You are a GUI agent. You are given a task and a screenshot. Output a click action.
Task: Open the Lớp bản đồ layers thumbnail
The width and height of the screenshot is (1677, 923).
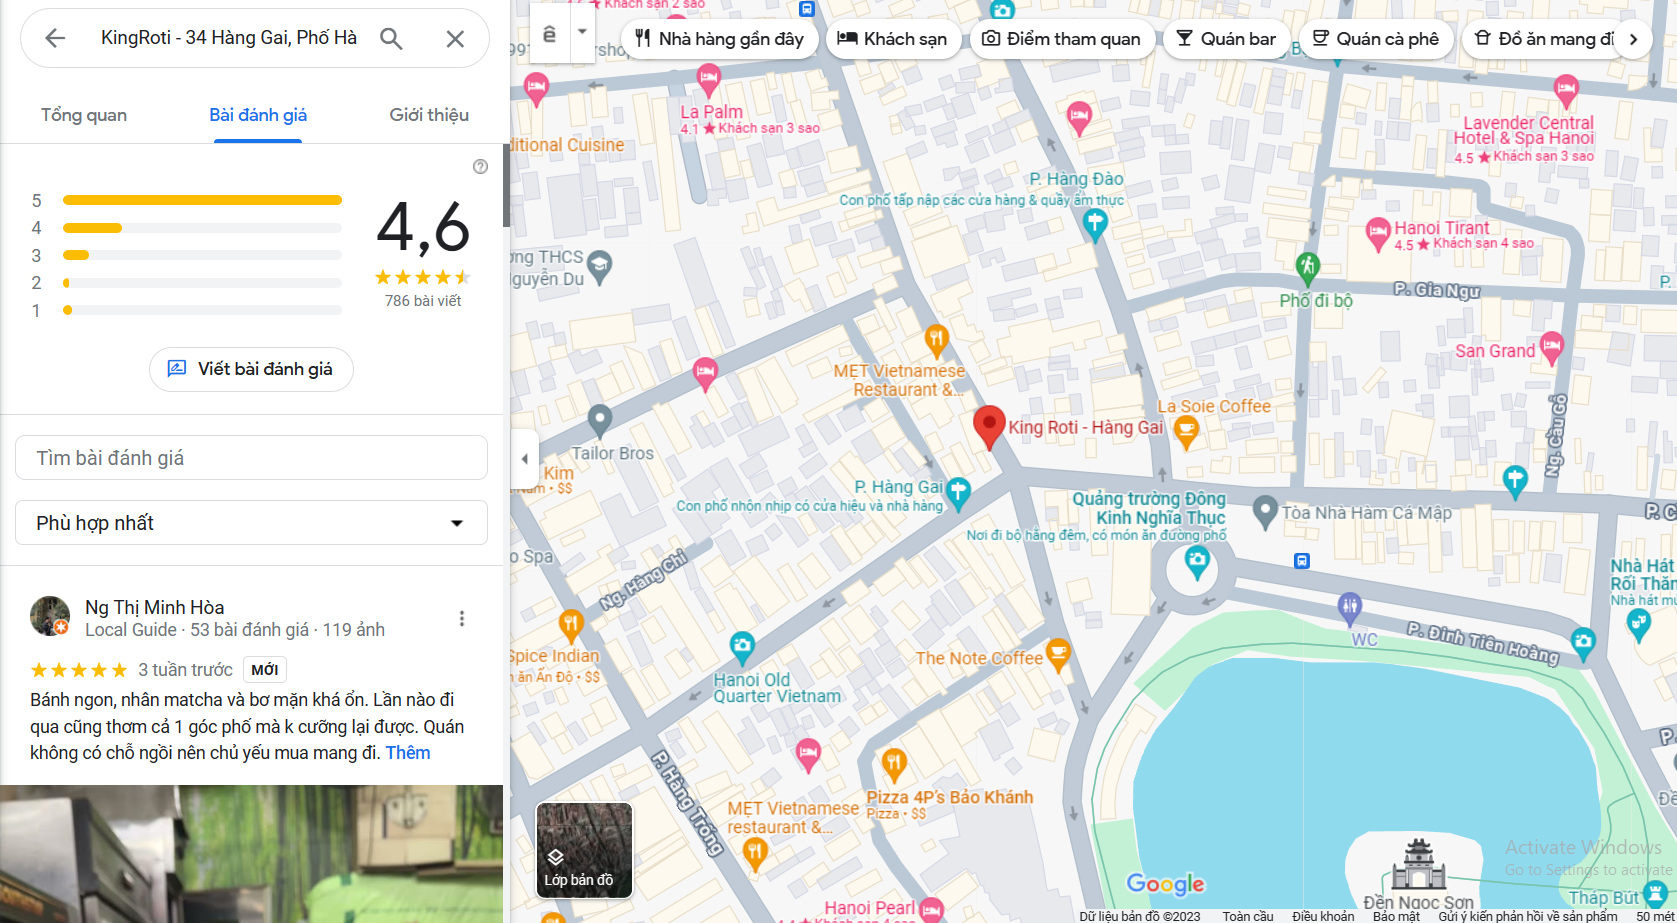(x=584, y=850)
